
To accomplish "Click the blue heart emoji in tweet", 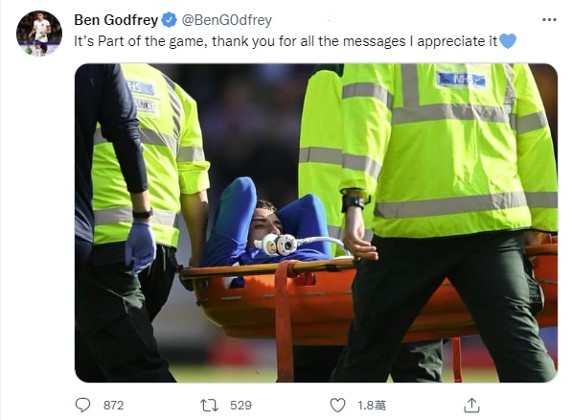I will (507, 41).
